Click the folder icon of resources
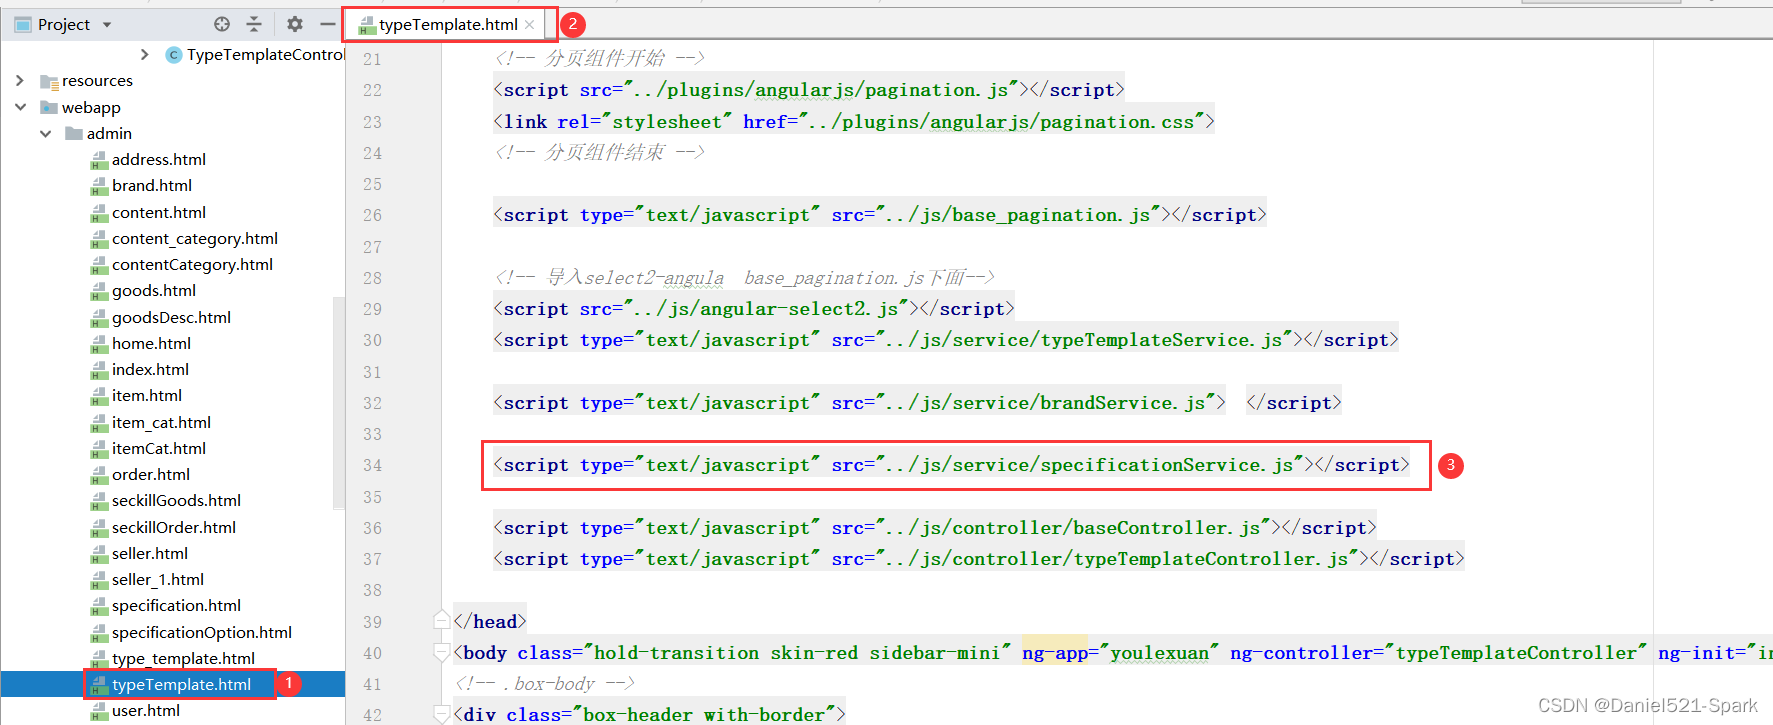The width and height of the screenshot is (1773, 725). coord(48,81)
